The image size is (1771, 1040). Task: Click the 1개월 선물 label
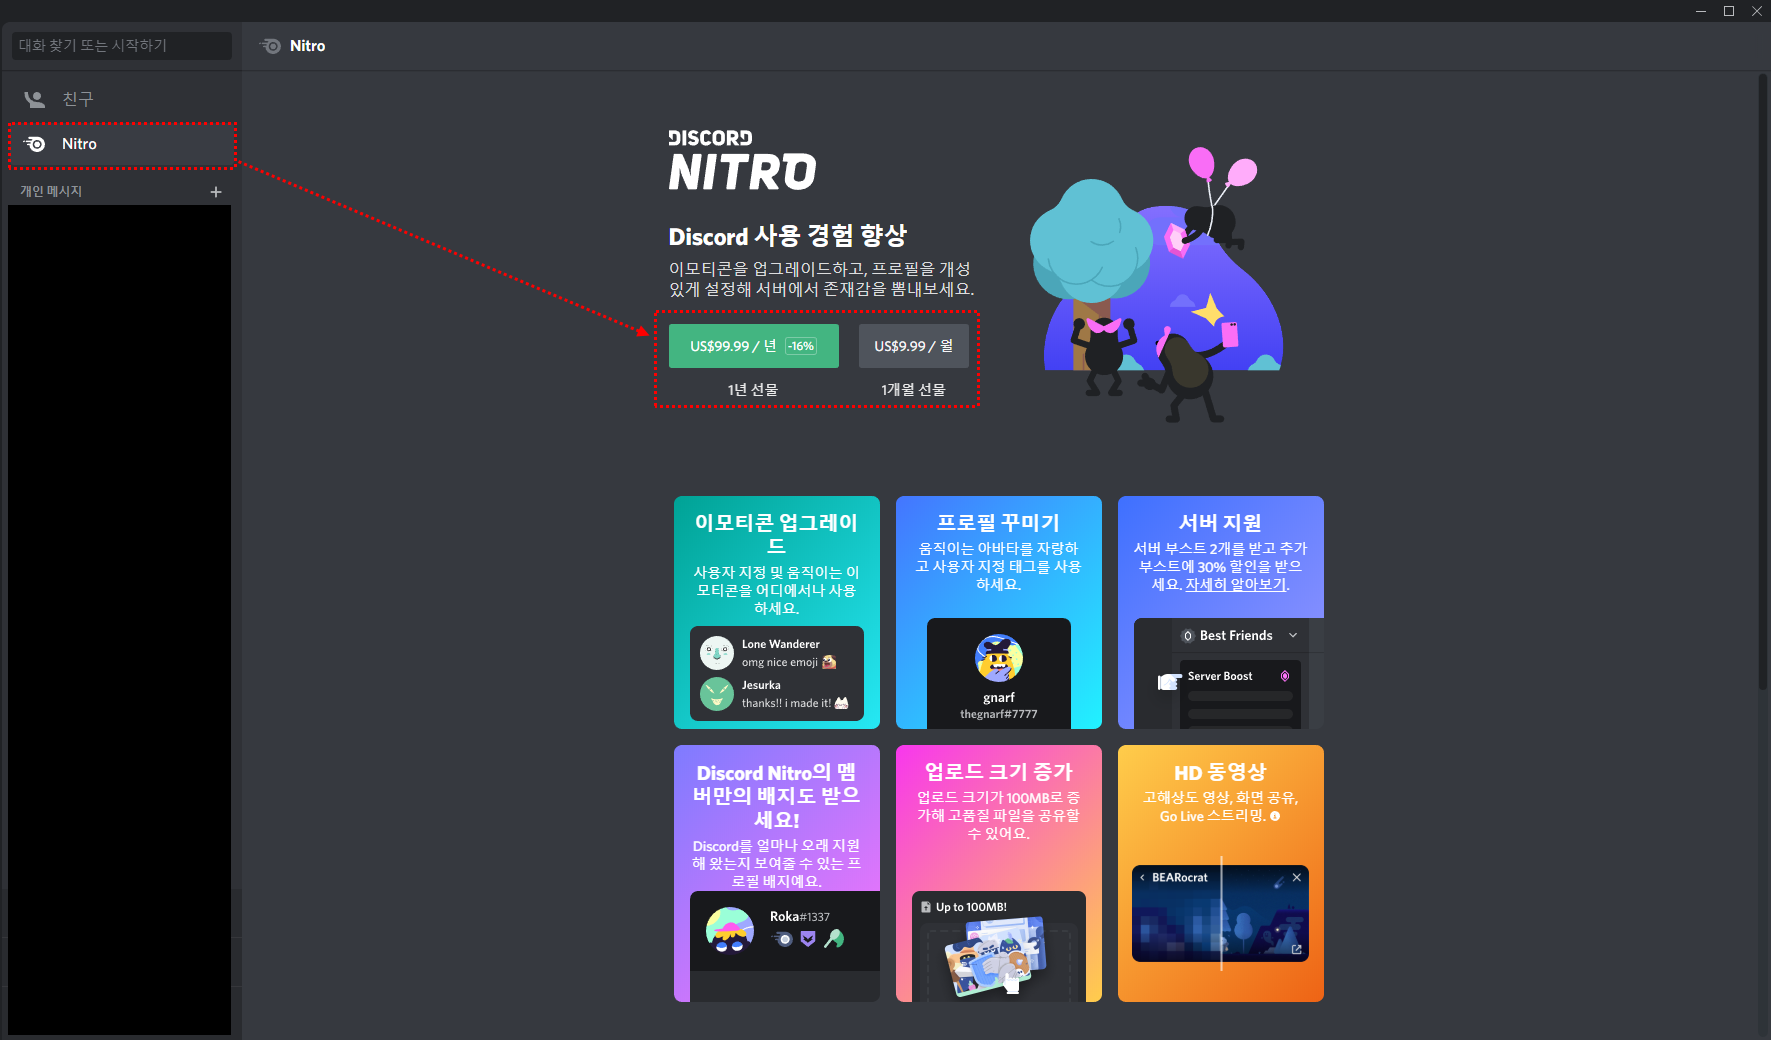pyautogui.click(x=913, y=389)
